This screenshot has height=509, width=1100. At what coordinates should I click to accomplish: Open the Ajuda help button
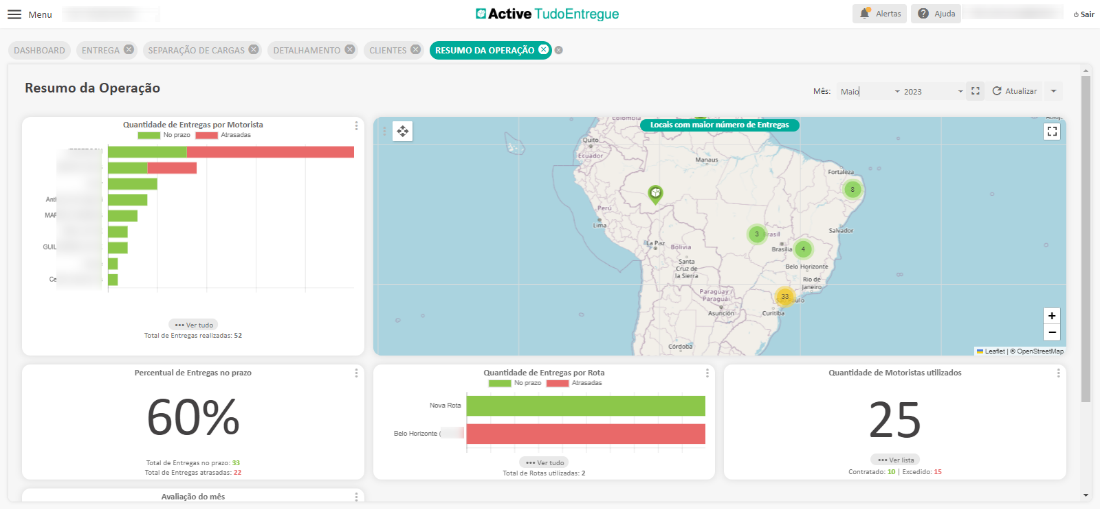tap(936, 14)
